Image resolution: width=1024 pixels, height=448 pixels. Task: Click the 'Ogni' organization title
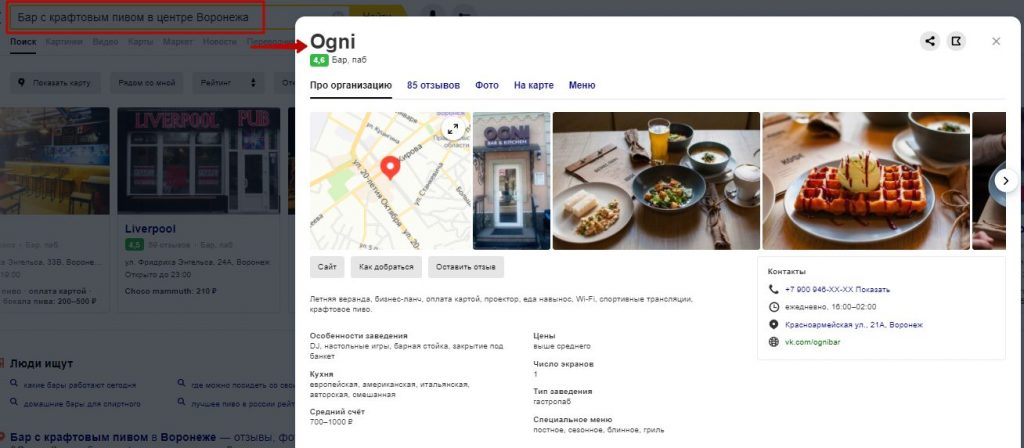tap(332, 41)
